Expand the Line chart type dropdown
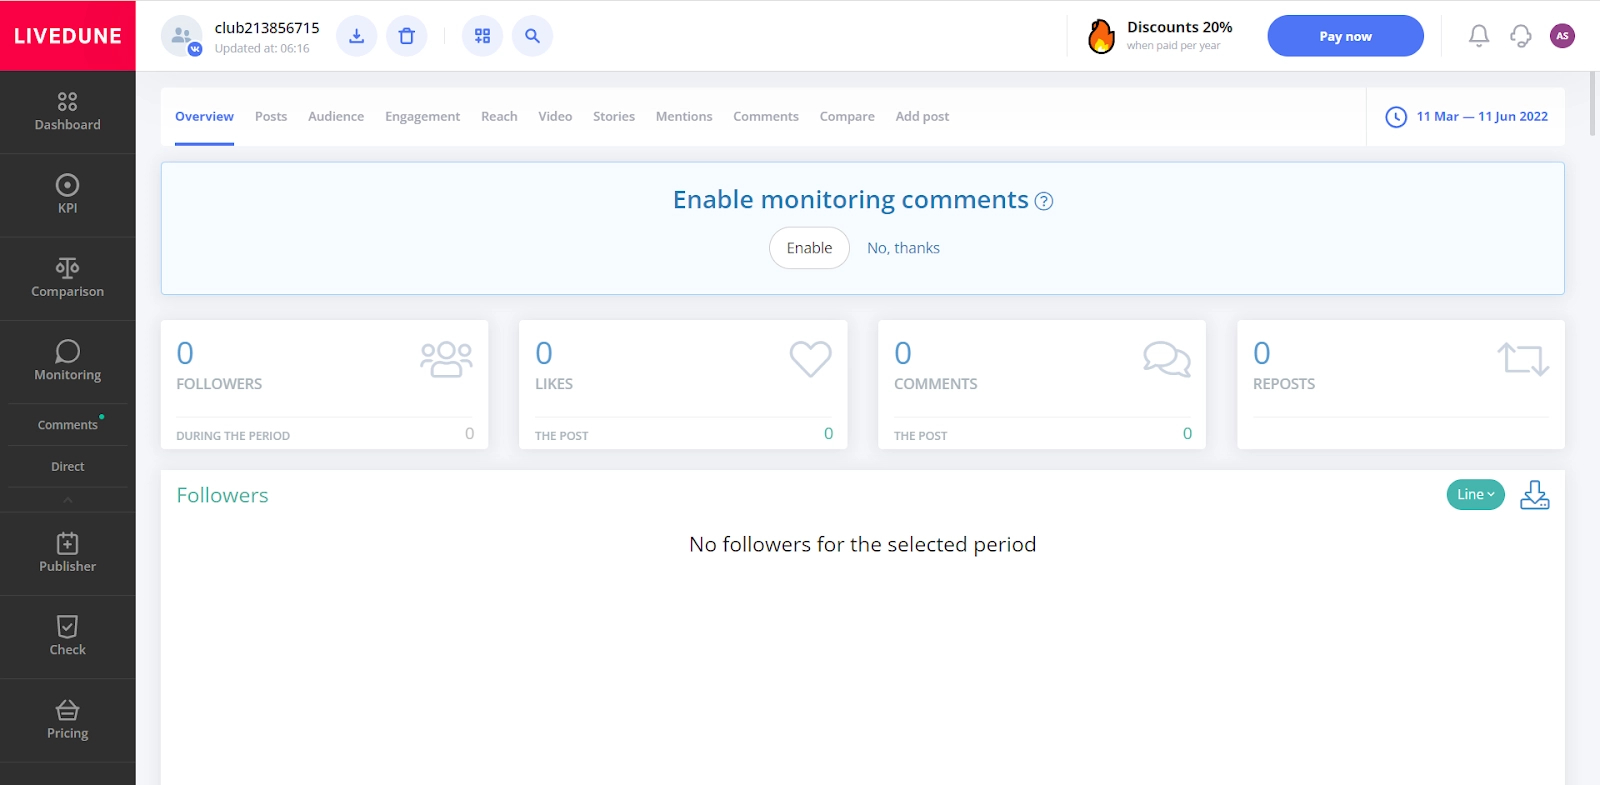The height and width of the screenshot is (785, 1600). point(1475,494)
